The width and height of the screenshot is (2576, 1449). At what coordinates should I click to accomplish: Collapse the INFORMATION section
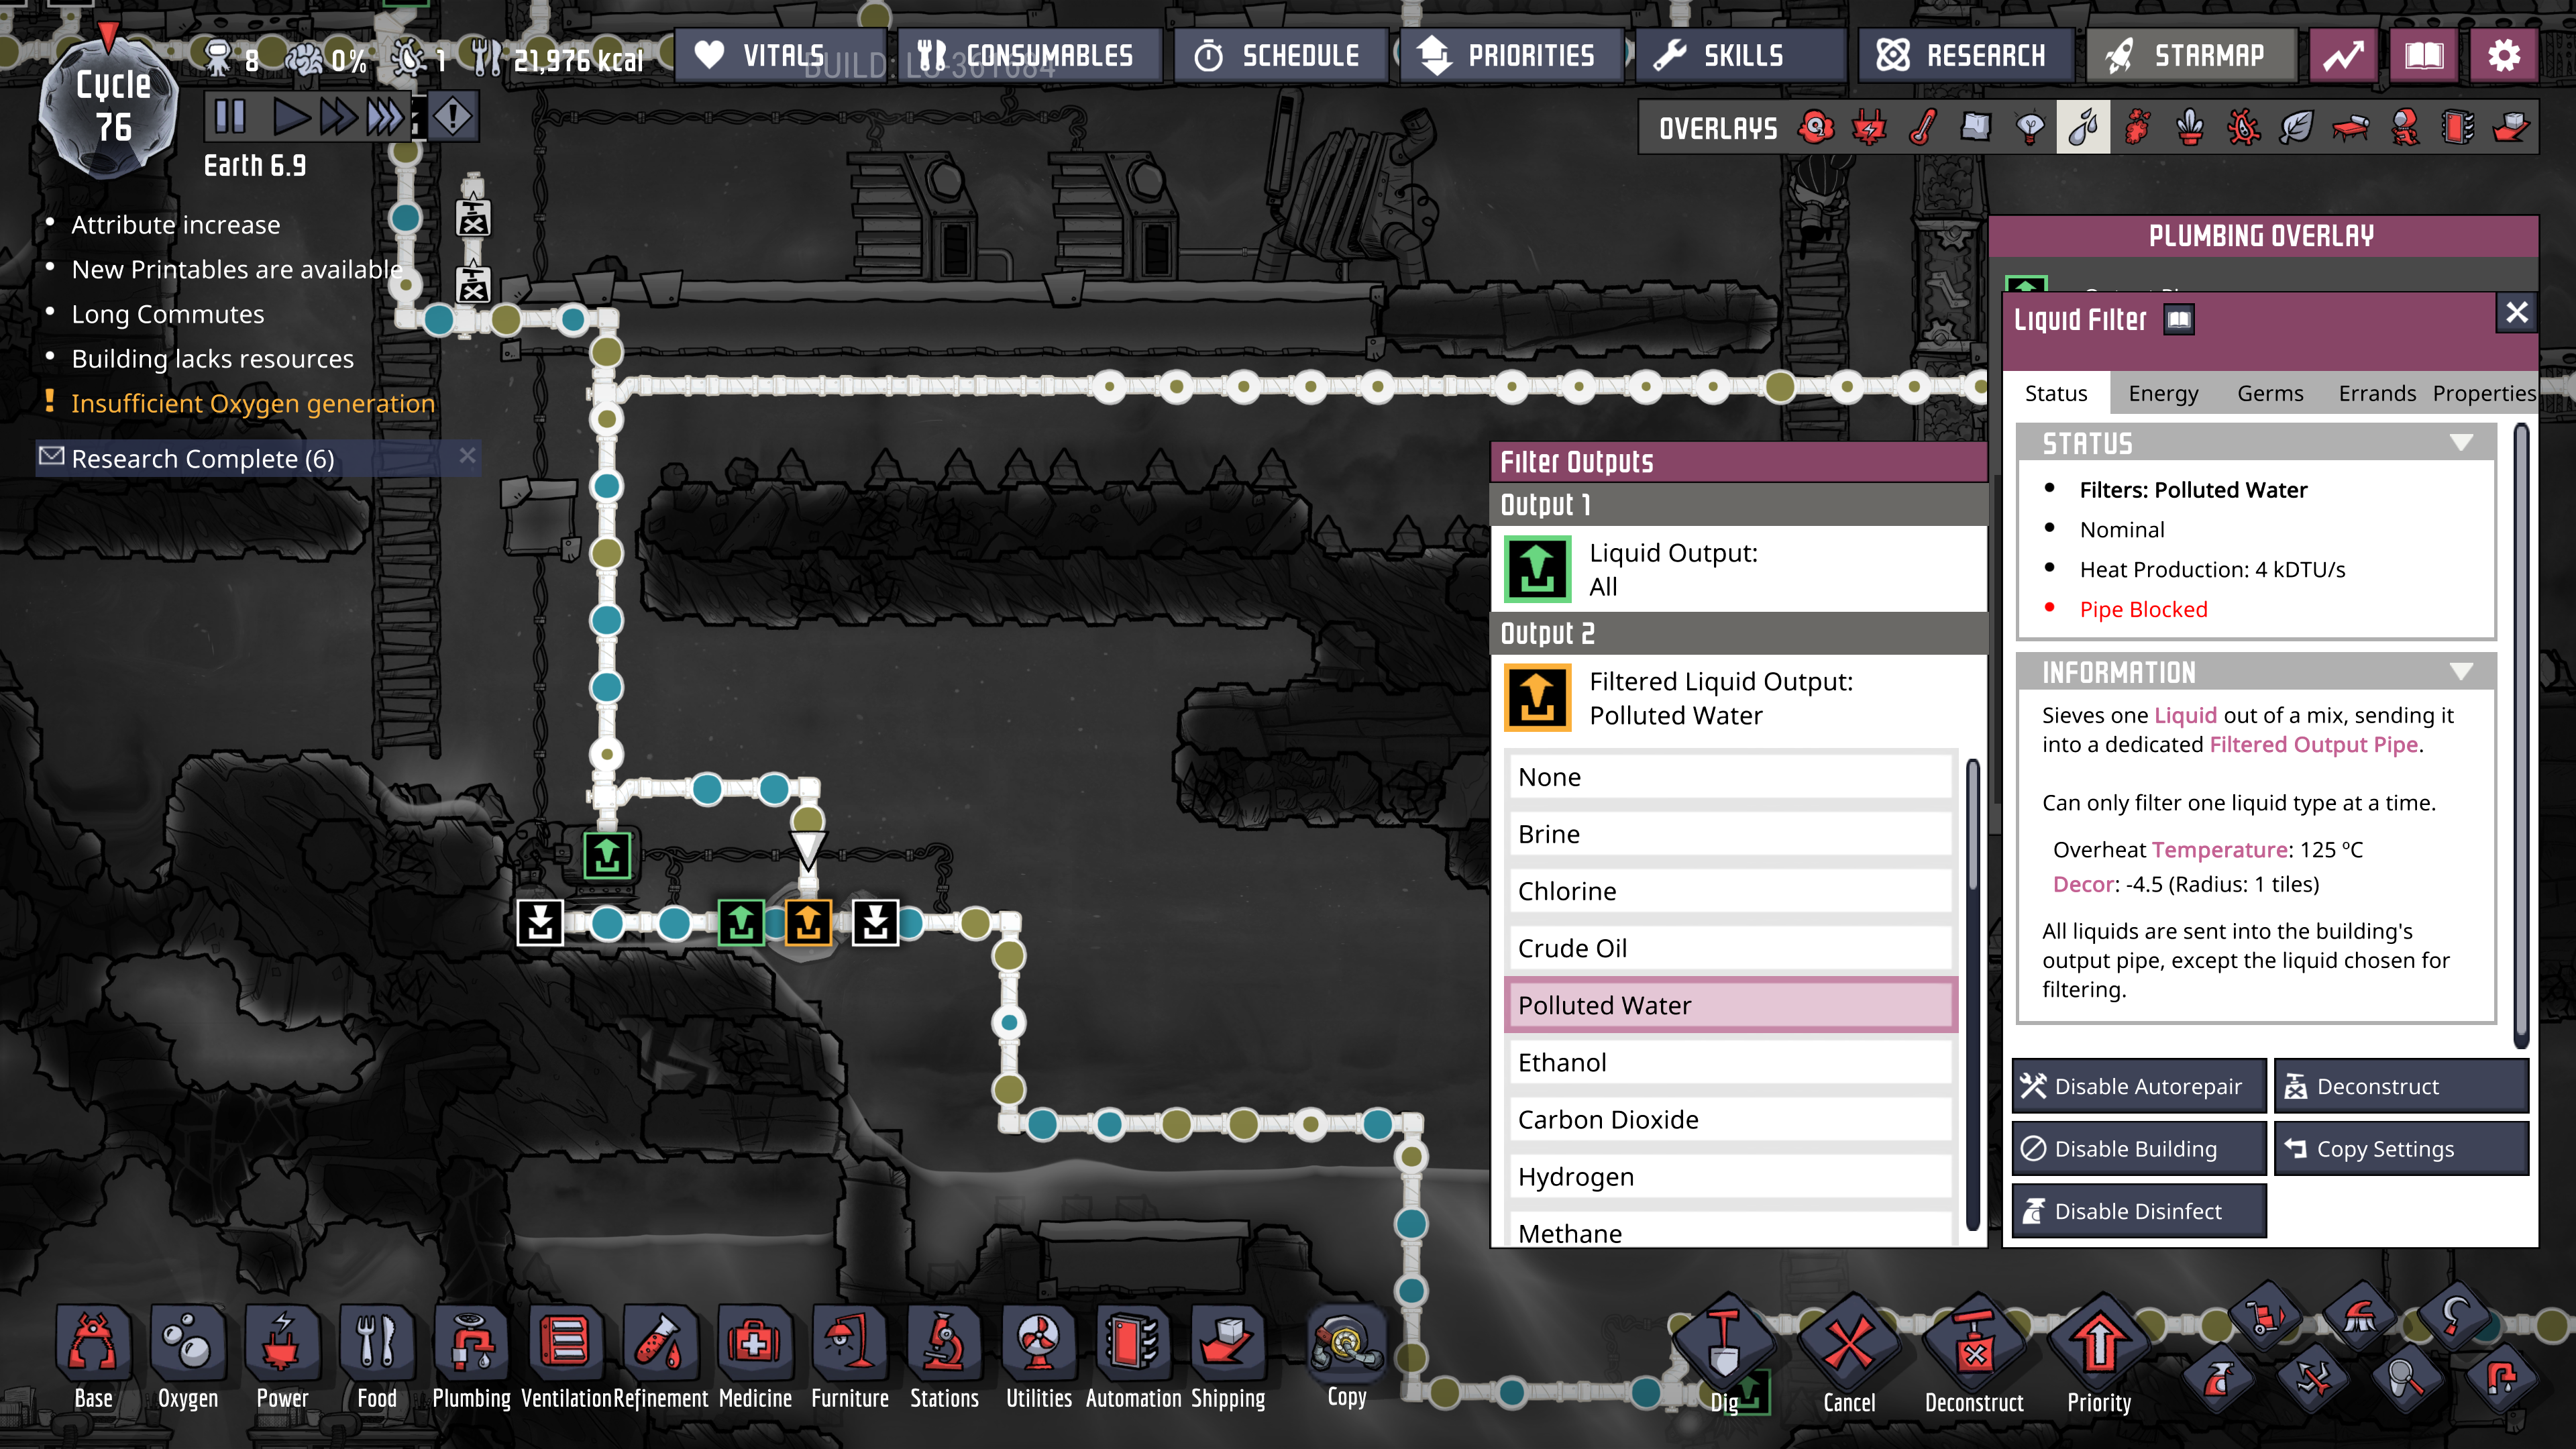pyautogui.click(x=2461, y=672)
